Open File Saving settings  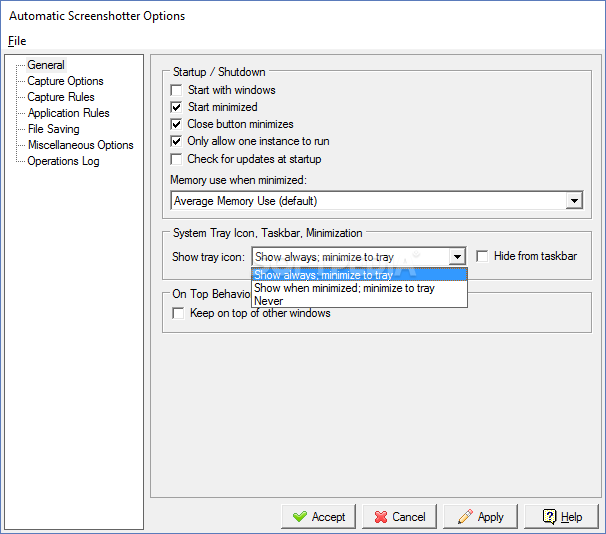point(53,129)
